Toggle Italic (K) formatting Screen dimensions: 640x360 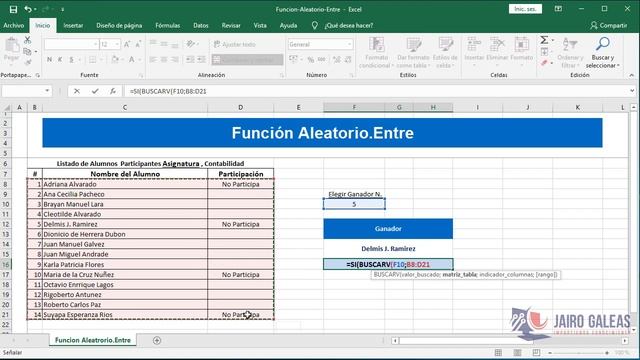(60, 60)
